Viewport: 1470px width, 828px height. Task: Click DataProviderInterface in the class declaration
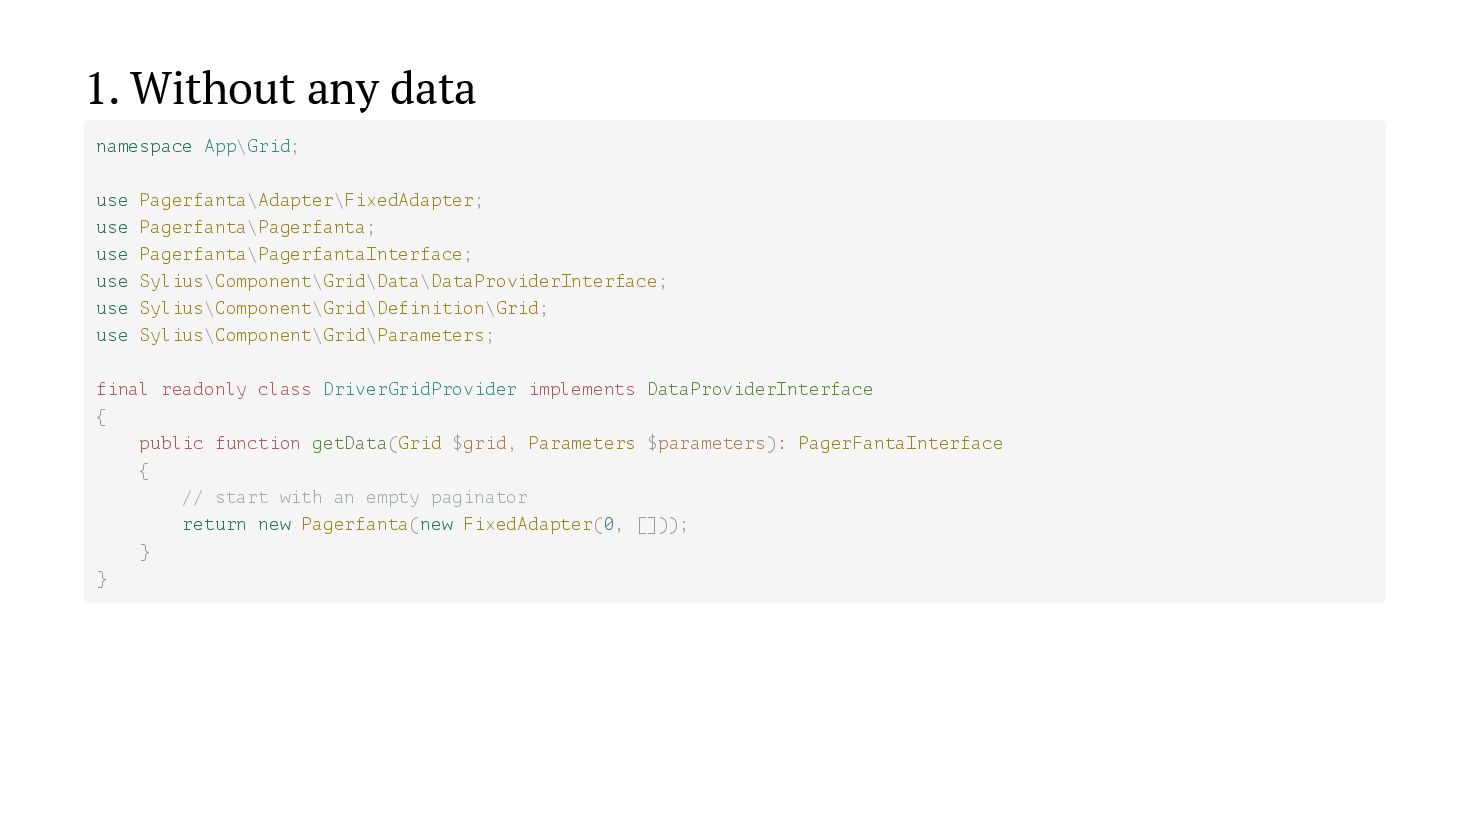pyautogui.click(x=760, y=389)
